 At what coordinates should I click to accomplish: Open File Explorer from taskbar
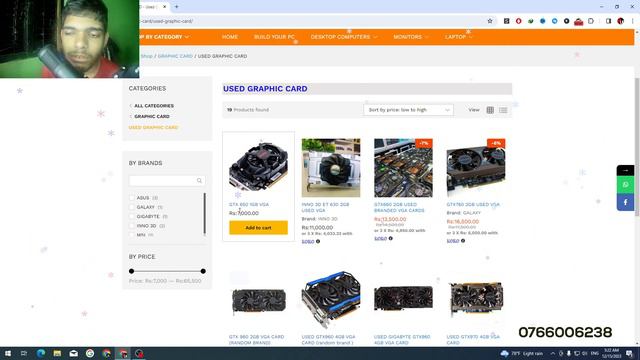(x=57, y=353)
